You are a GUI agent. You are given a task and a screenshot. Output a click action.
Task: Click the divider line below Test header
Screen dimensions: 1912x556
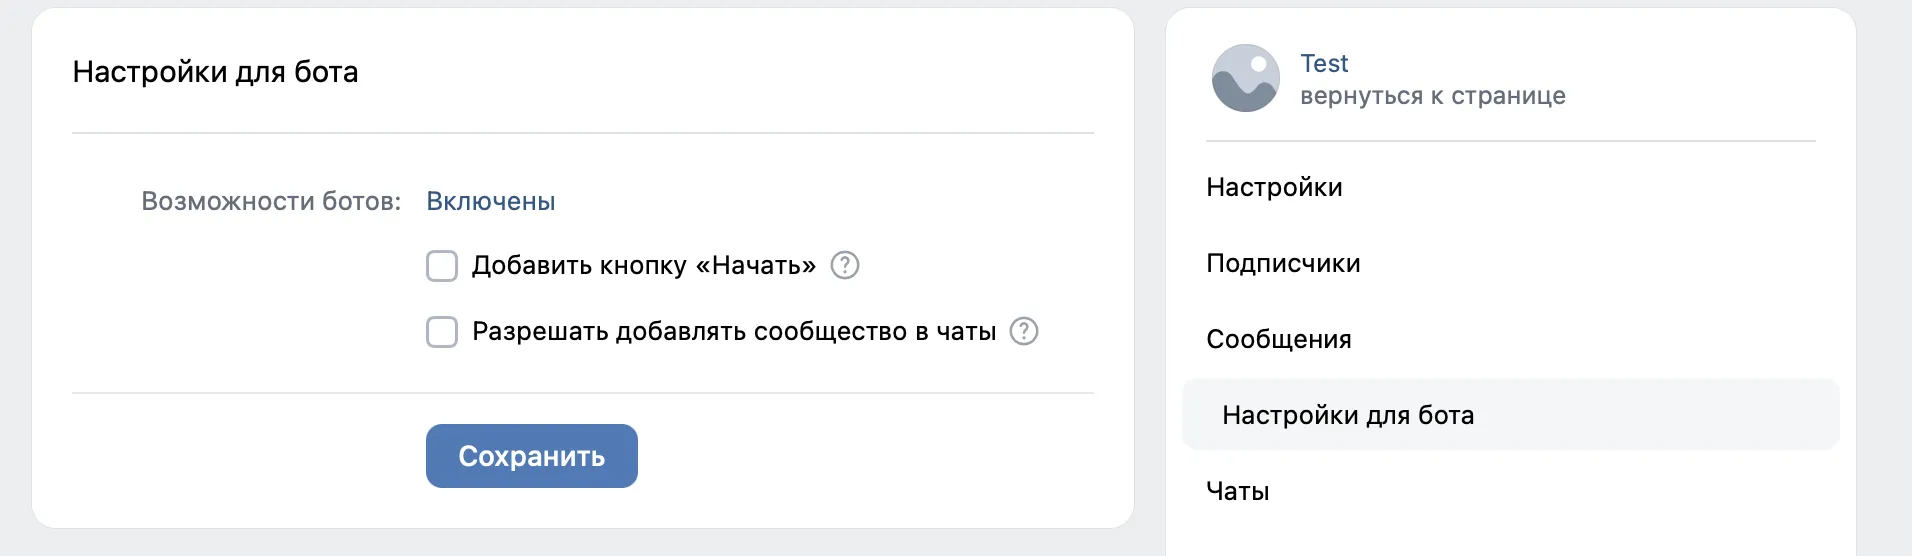[1510, 141]
